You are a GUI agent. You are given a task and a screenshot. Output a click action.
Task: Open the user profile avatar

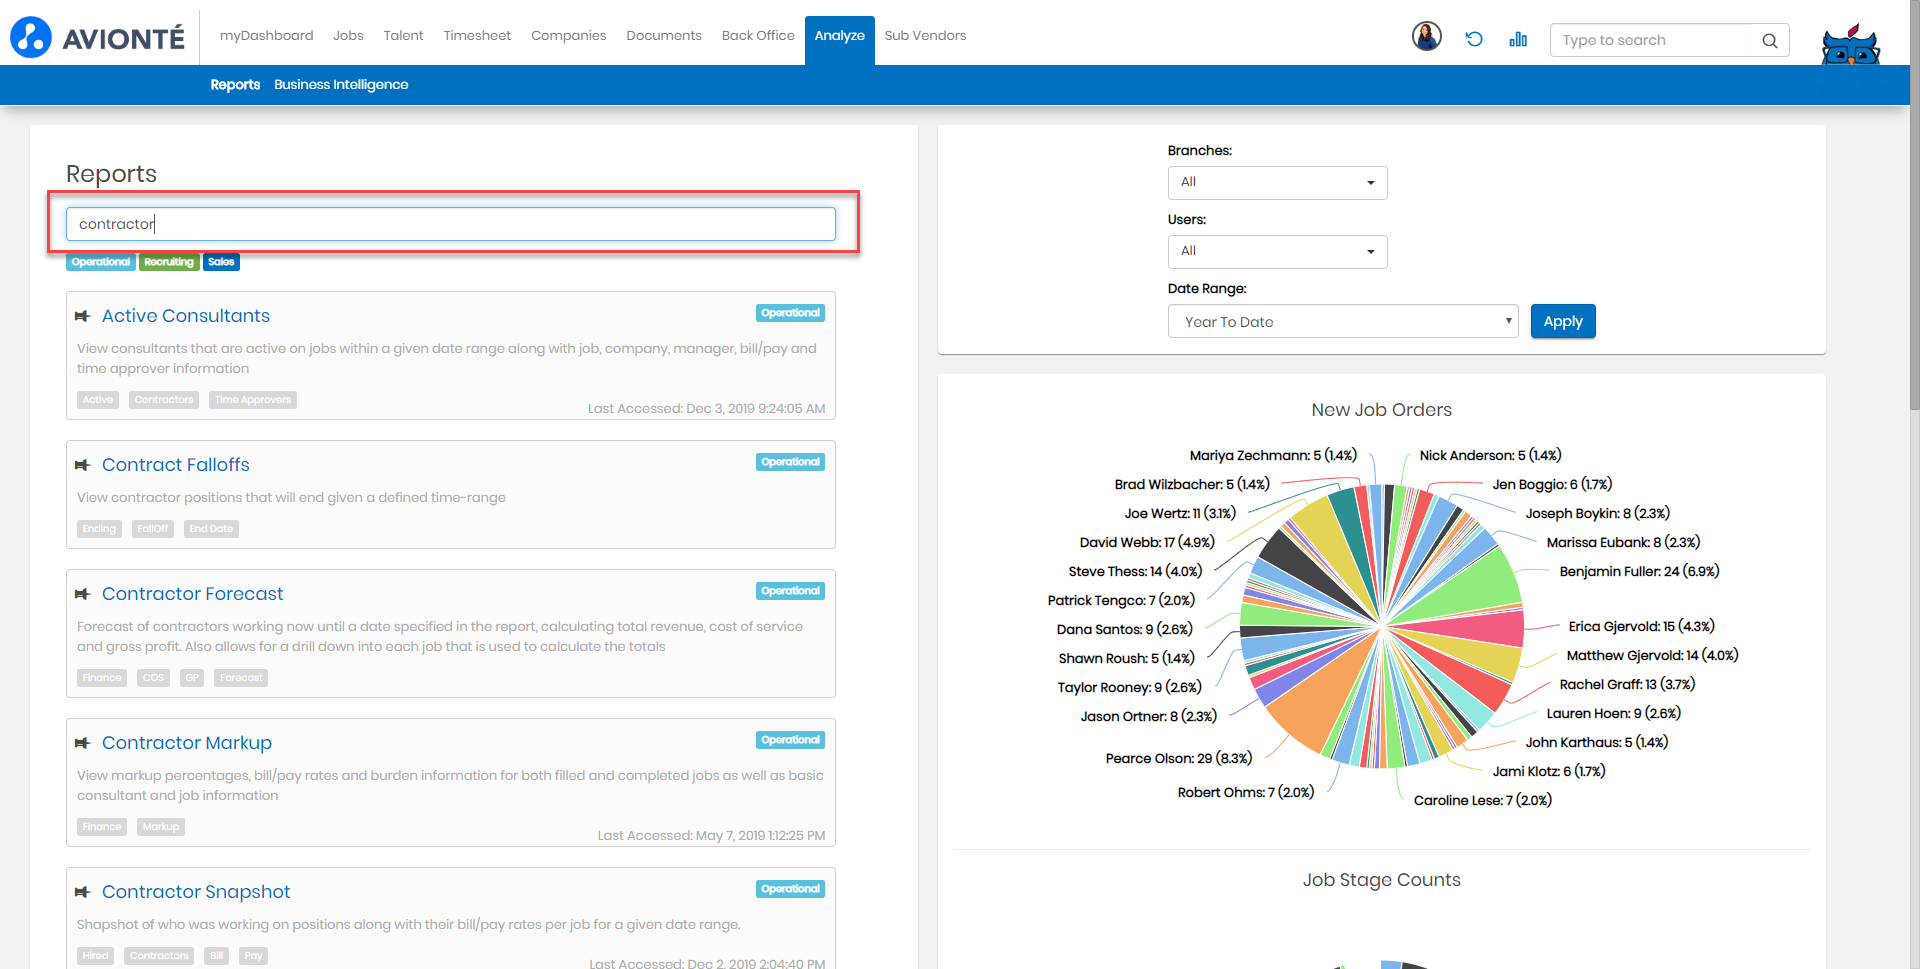(1426, 37)
